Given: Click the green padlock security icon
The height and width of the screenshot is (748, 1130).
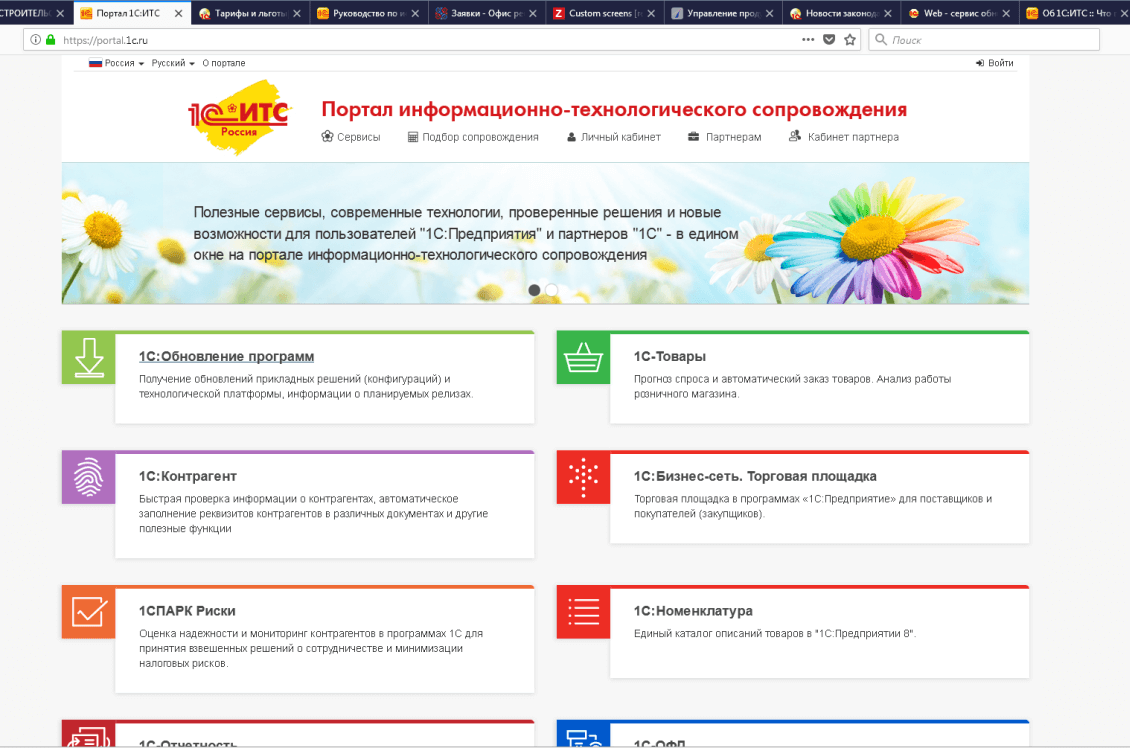Looking at the screenshot, I should pos(50,40).
